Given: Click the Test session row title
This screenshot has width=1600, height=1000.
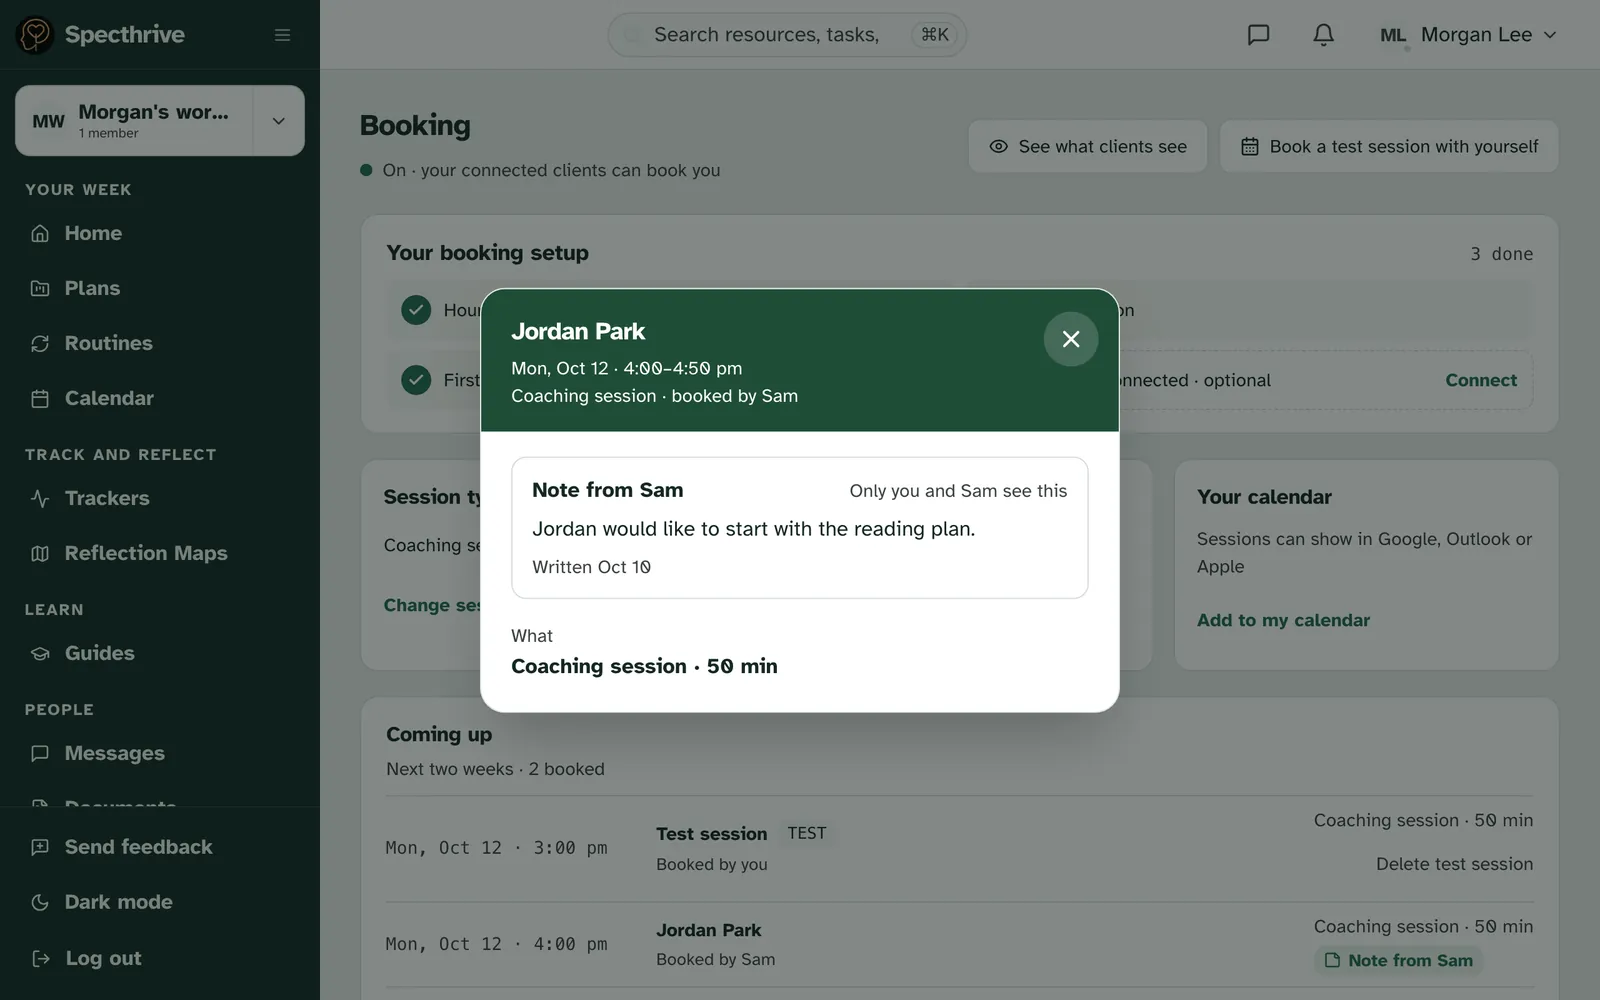Looking at the screenshot, I should click(x=711, y=834).
